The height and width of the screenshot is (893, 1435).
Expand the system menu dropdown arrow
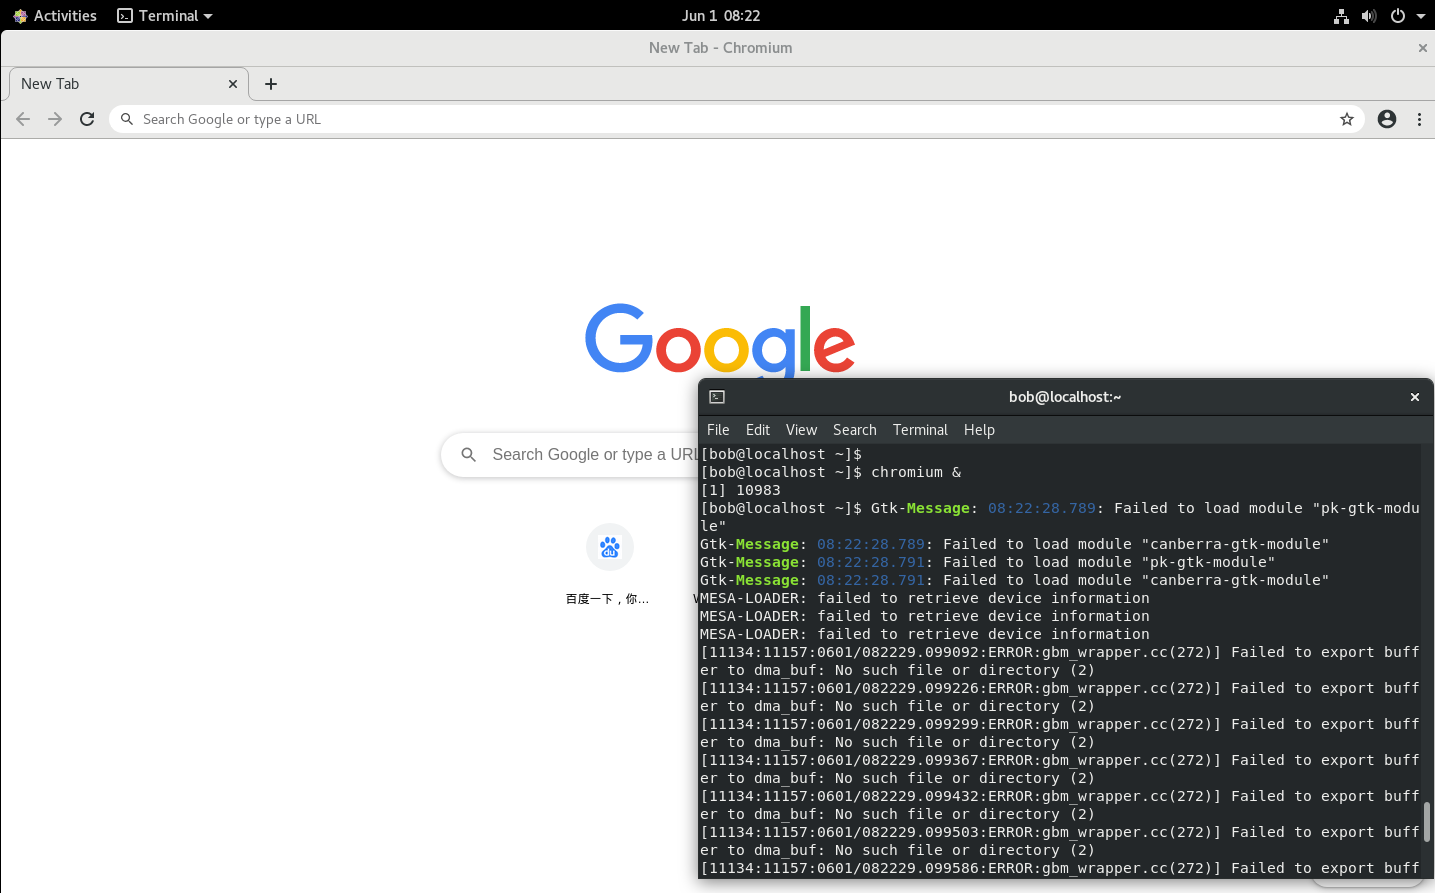(x=1421, y=16)
